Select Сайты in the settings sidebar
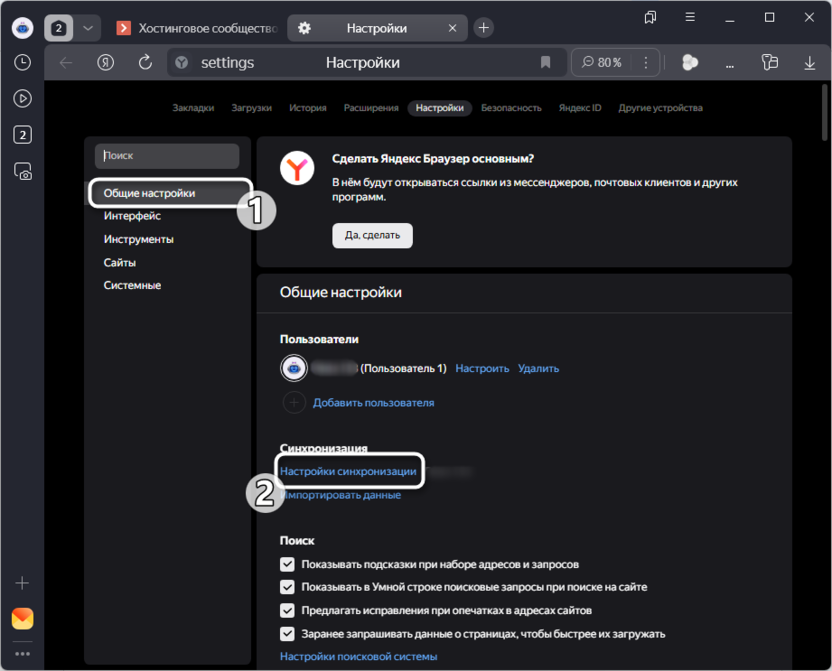 119,263
